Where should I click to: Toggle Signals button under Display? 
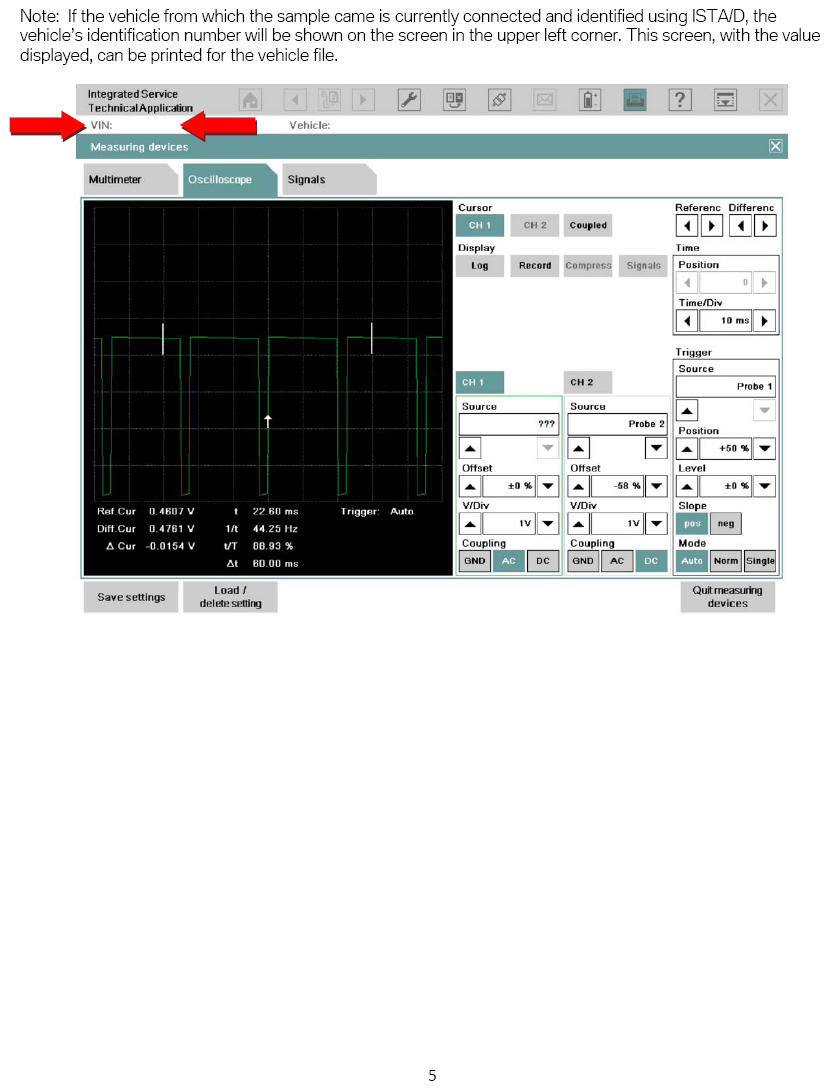coord(643,266)
